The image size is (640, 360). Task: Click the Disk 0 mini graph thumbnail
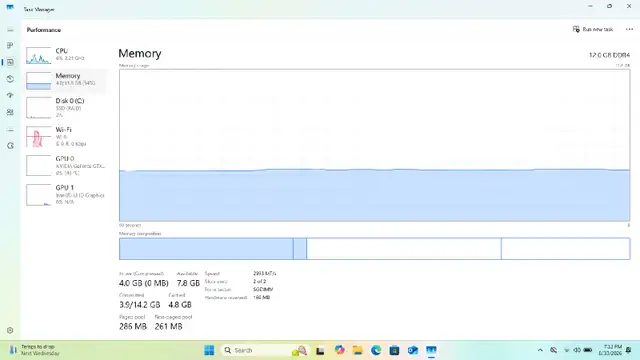click(x=39, y=108)
